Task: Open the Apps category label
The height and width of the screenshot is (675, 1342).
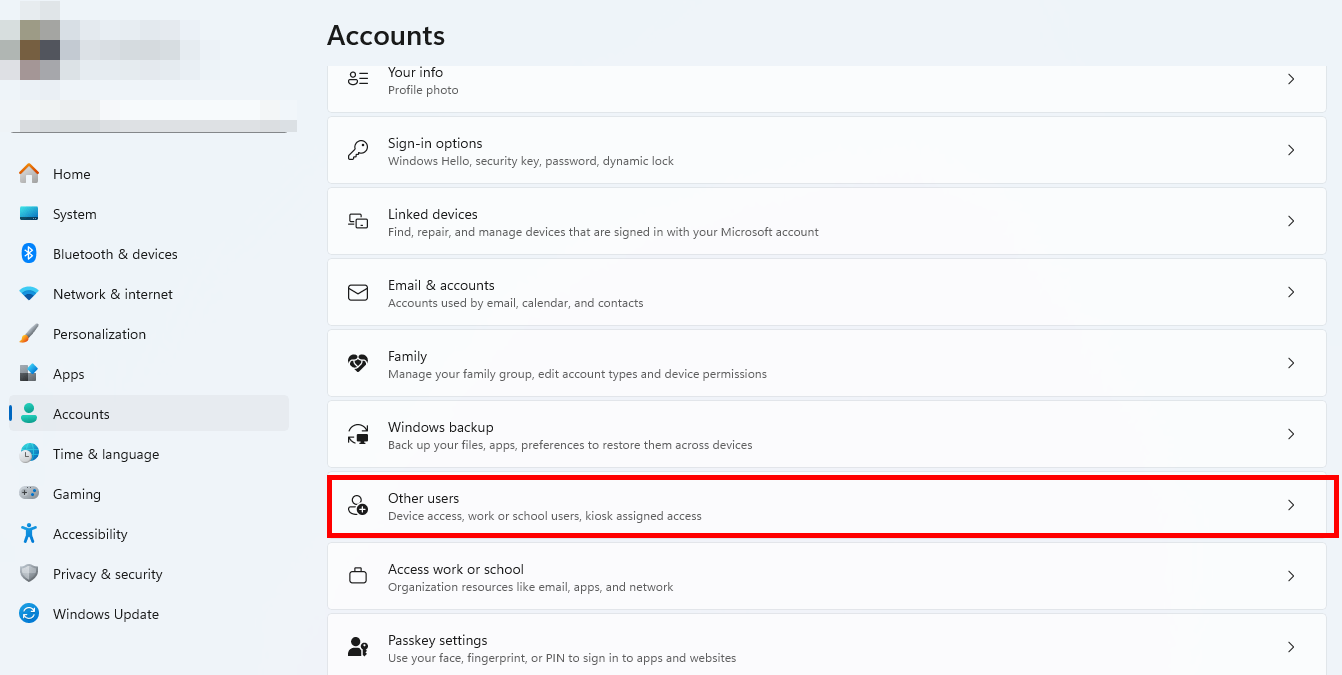Action: coord(69,374)
